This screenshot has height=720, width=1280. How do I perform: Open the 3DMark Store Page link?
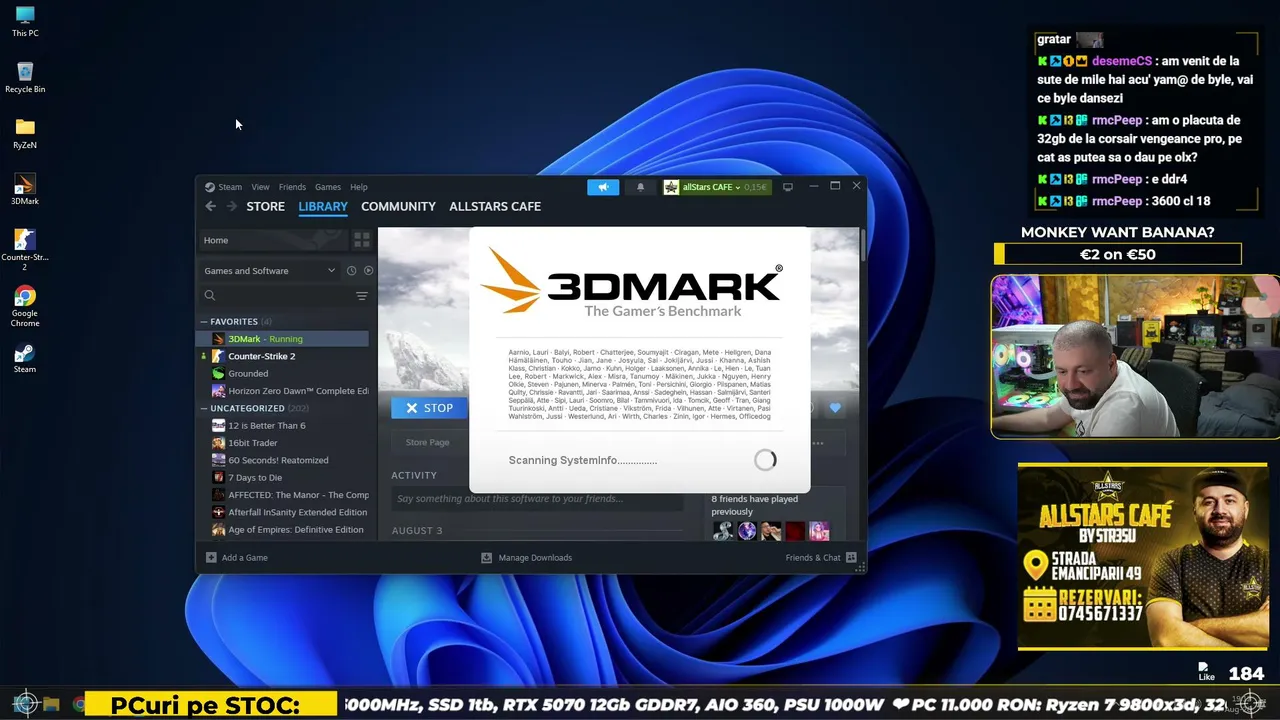[427, 442]
